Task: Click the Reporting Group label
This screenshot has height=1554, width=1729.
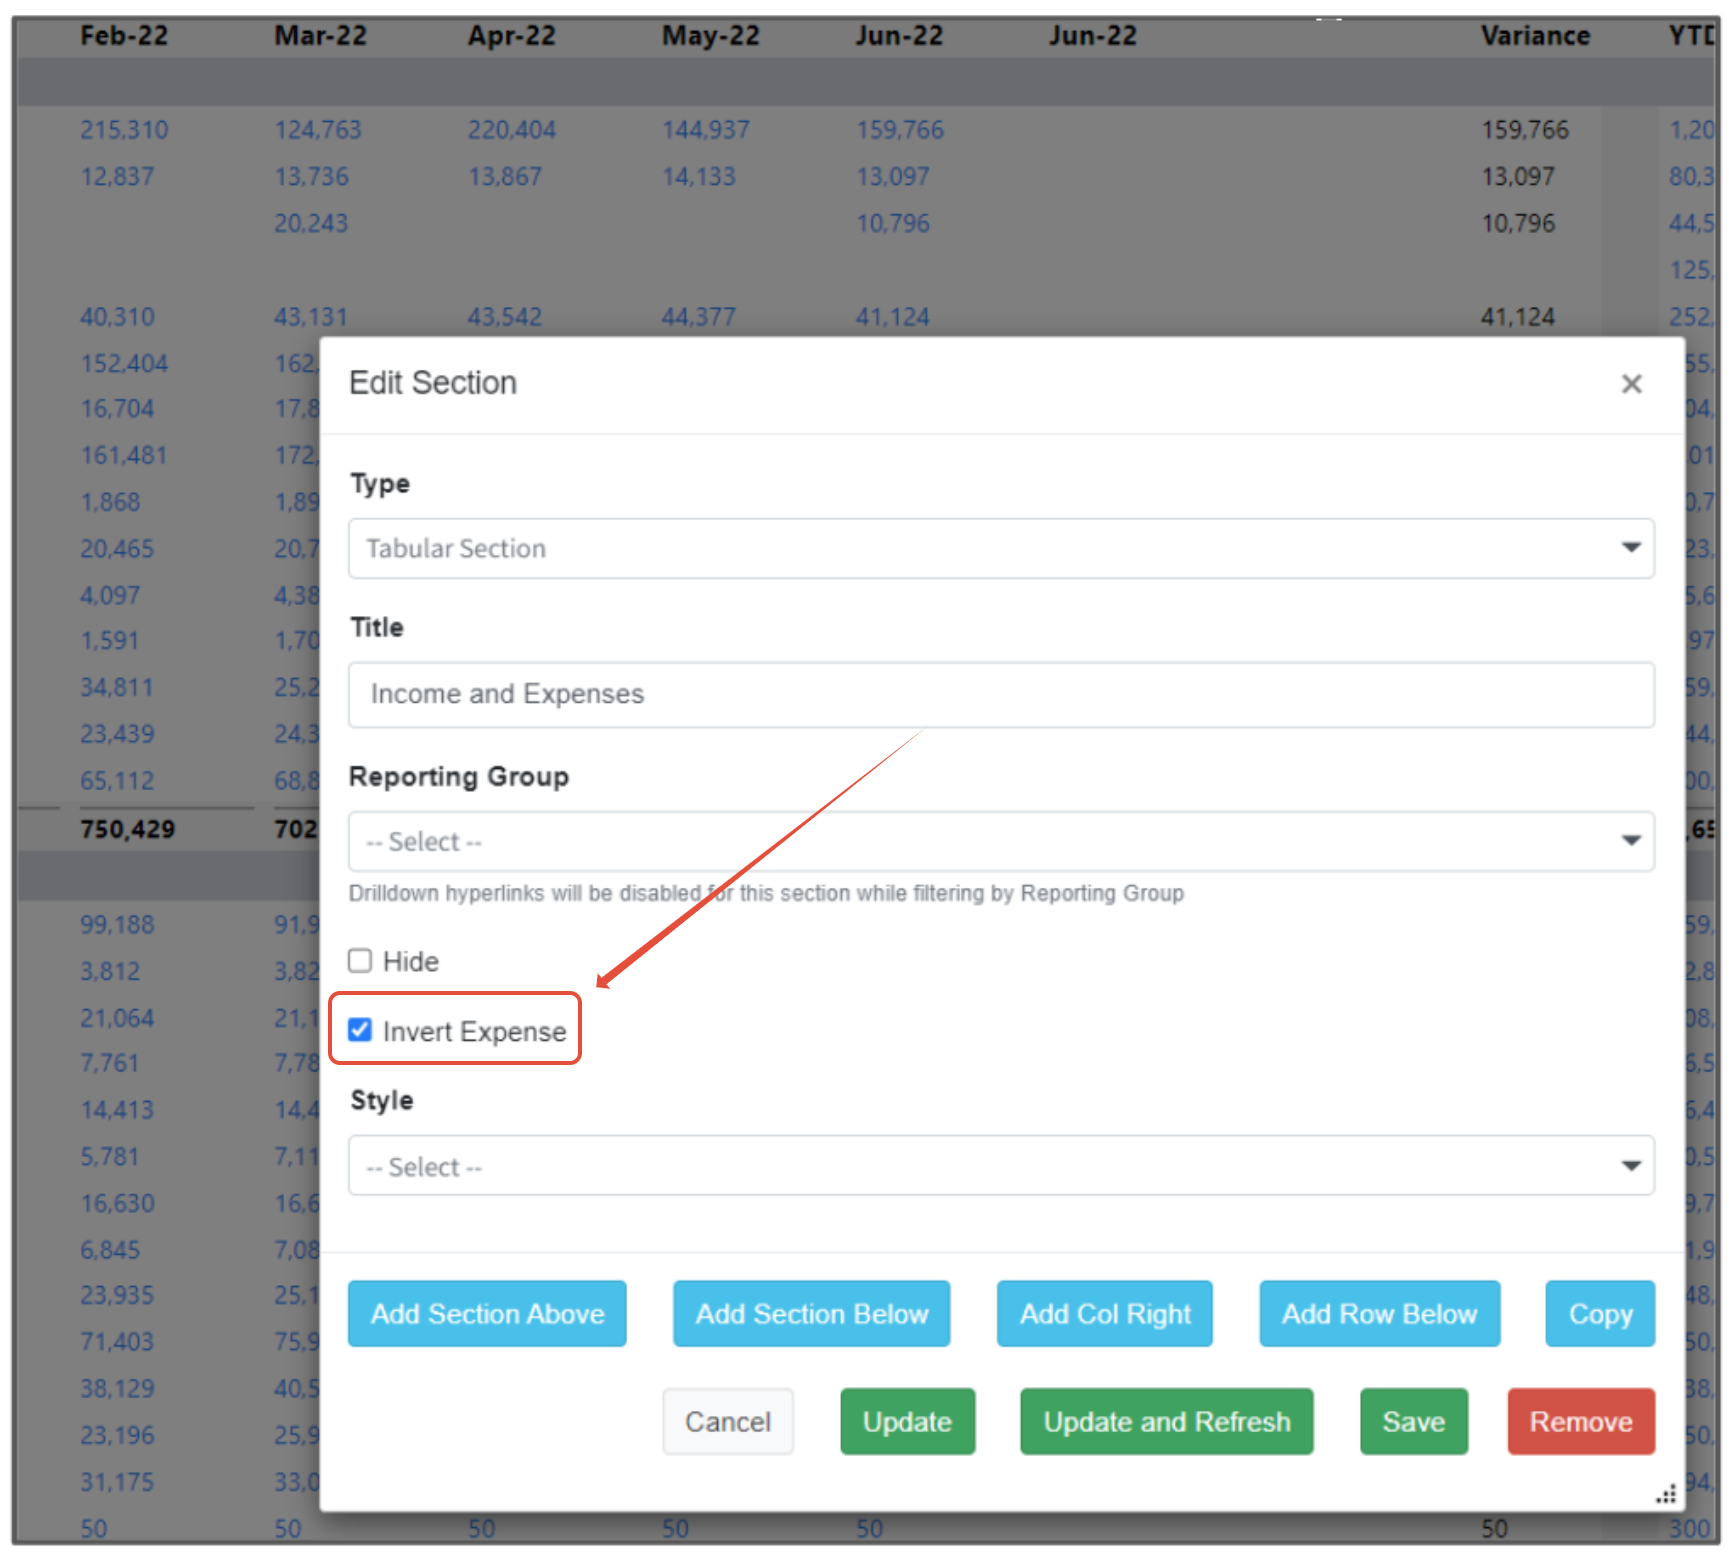Action: click(x=459, y=777)
